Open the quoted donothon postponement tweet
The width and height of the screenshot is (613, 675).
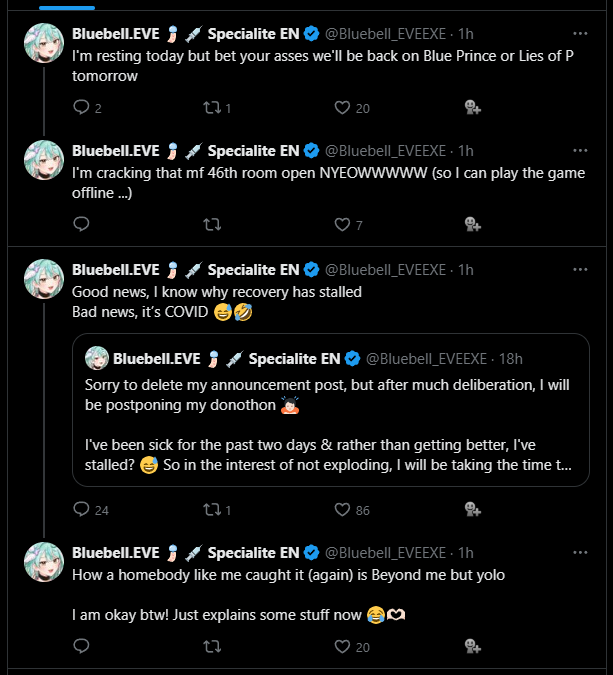(331, 410)
